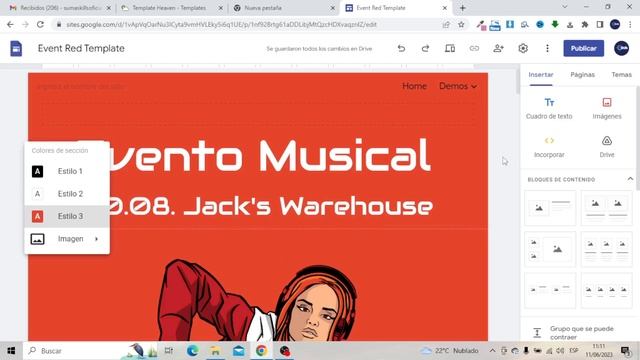640x360 pixels.
Task: Click the address bar URL
Action: tap(221, 24)
